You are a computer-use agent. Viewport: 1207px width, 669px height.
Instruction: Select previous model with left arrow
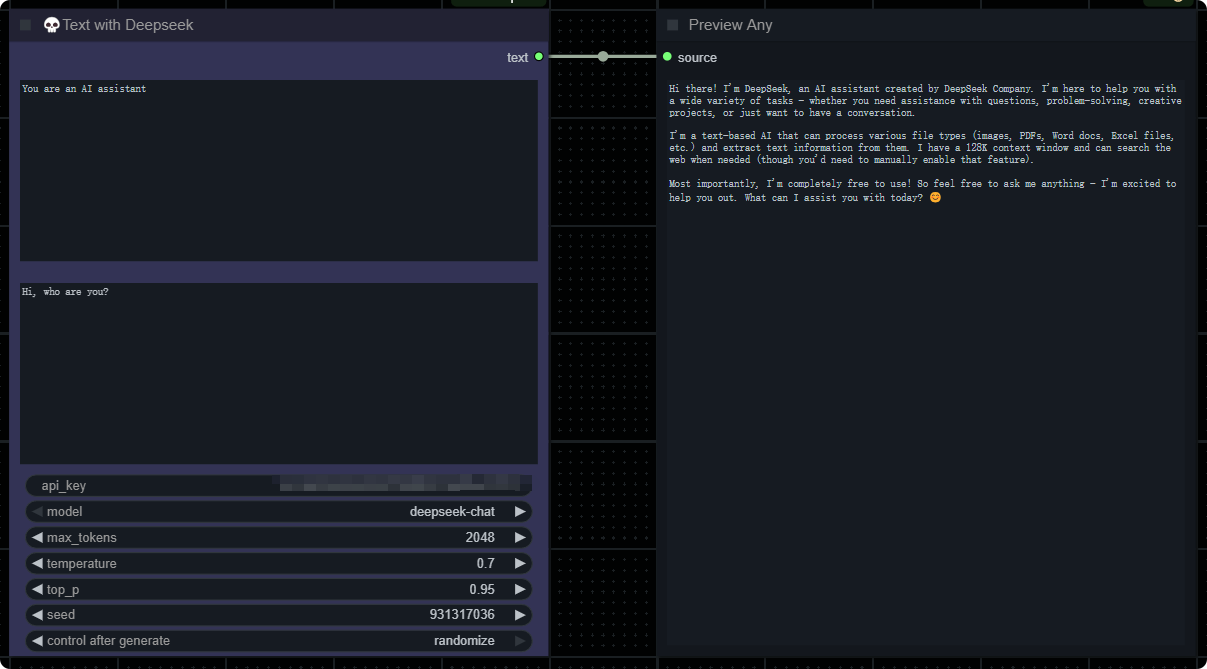[37, 512]
